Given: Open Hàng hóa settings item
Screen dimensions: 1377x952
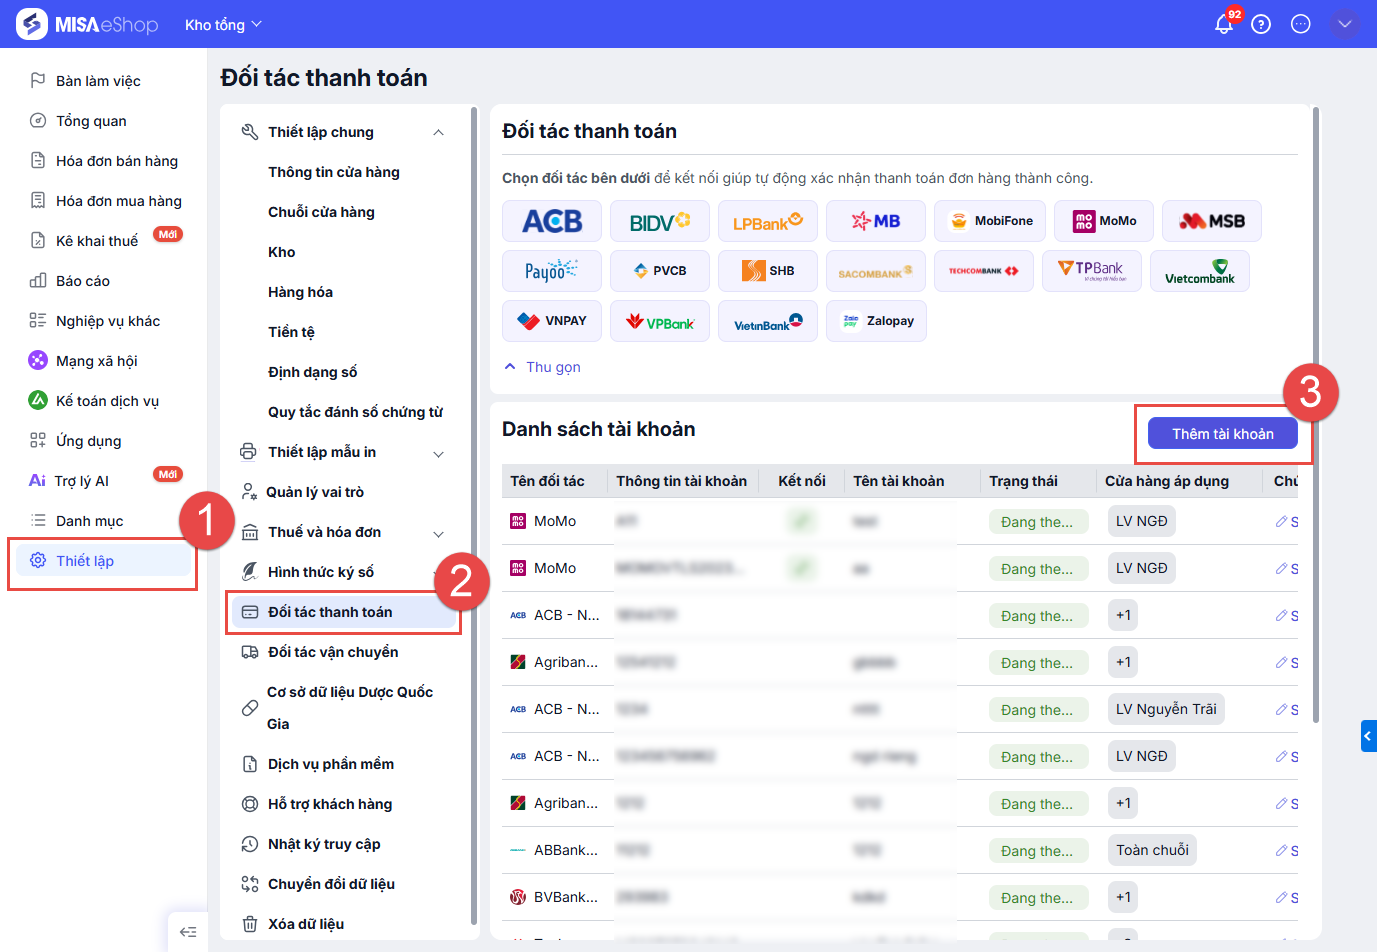Looking at the screenshot, I should [300, 292].
